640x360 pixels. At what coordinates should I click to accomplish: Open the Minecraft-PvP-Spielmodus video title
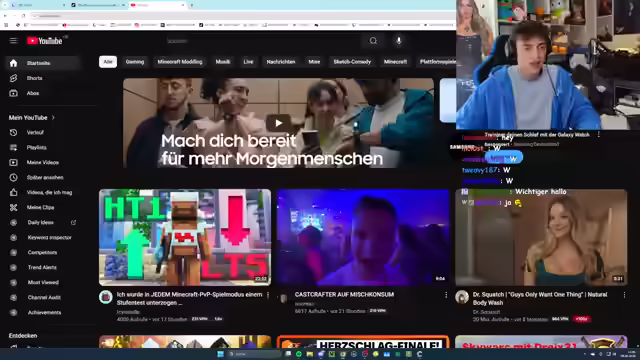click(x=189, y=298)
